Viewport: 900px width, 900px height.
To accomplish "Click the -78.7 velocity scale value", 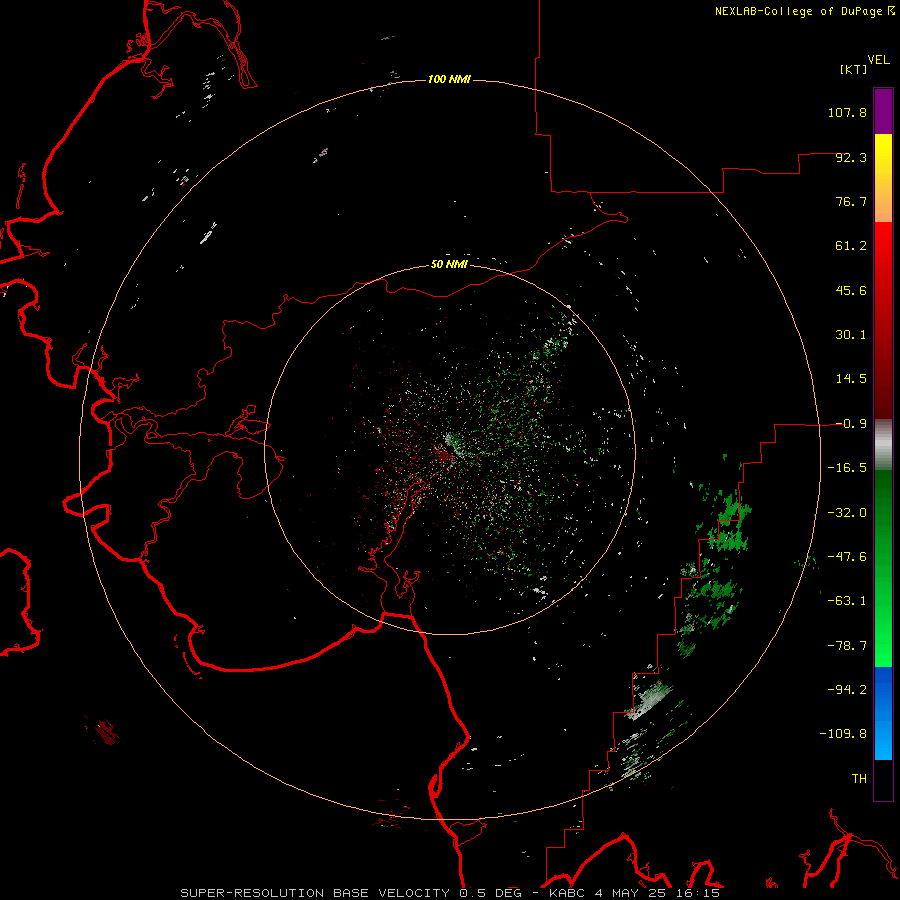I will click(847, 646).
